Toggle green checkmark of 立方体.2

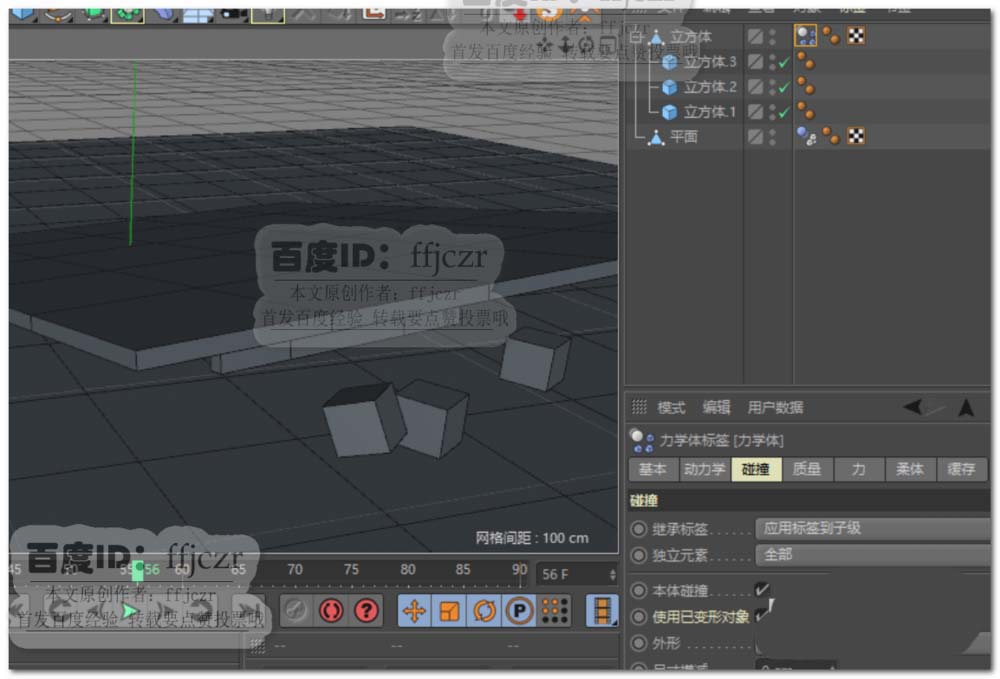(784, 87)
